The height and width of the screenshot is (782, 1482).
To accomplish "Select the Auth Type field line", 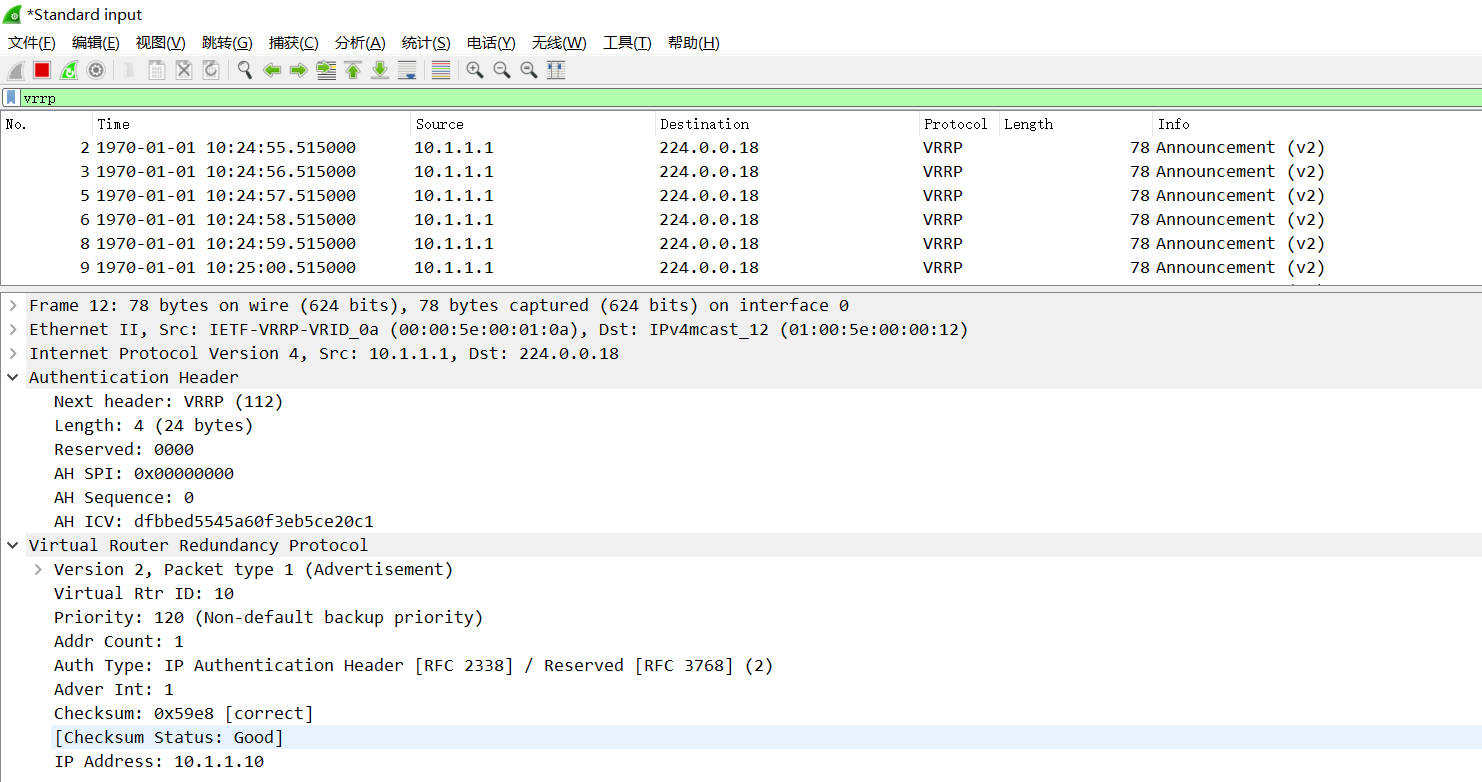I will click(414, 665).
